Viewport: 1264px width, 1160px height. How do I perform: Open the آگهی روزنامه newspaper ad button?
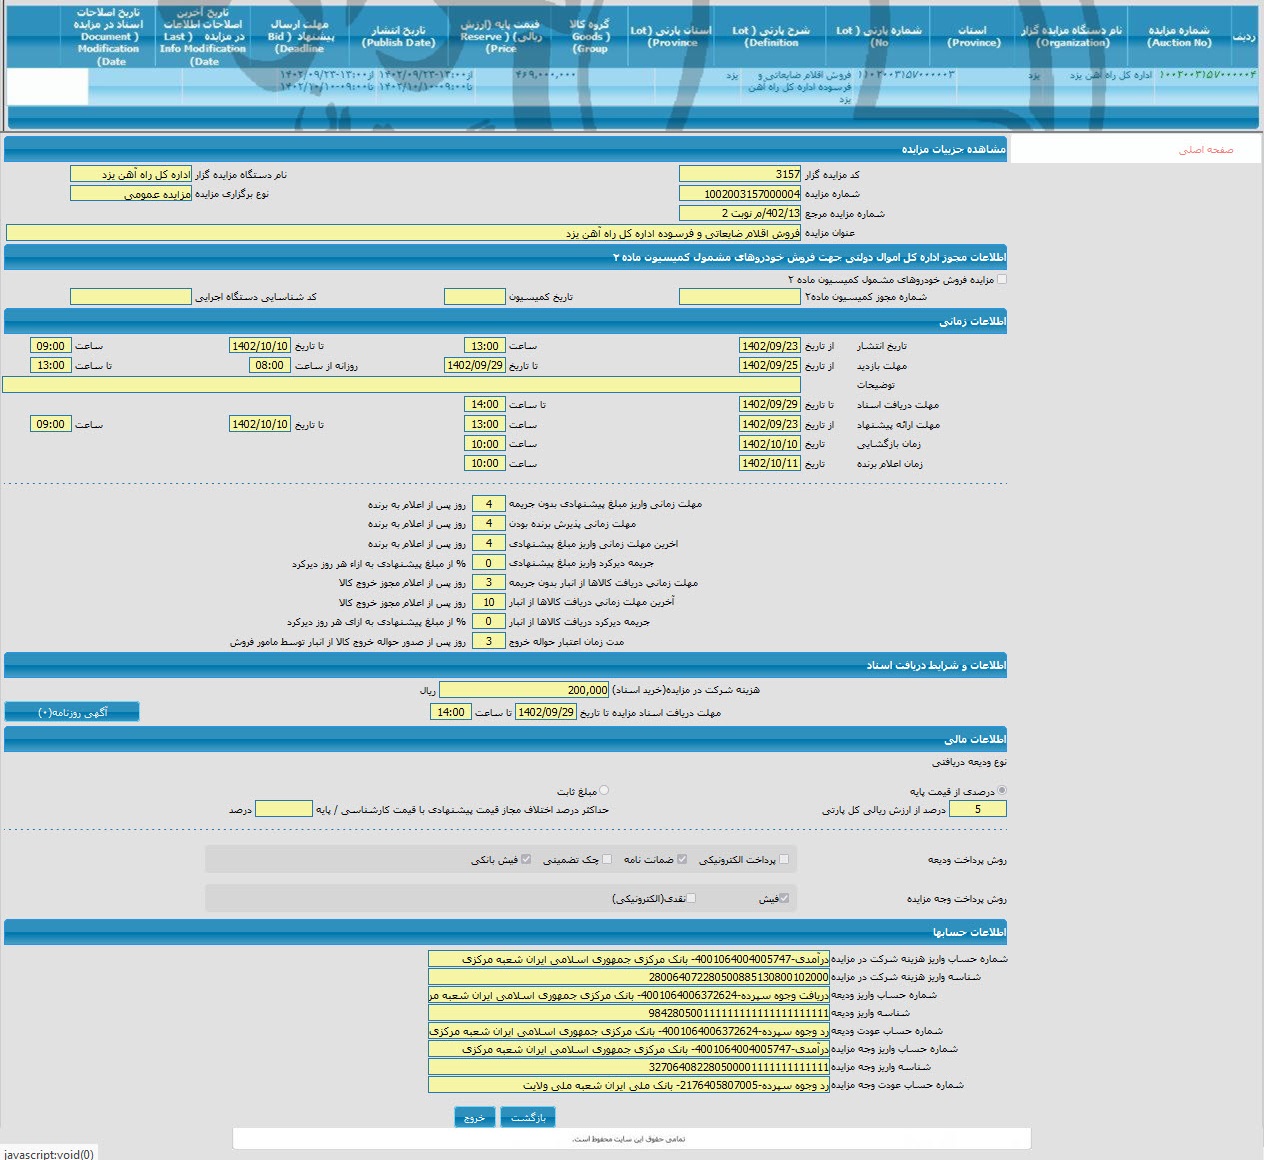[x=72, y=712]
